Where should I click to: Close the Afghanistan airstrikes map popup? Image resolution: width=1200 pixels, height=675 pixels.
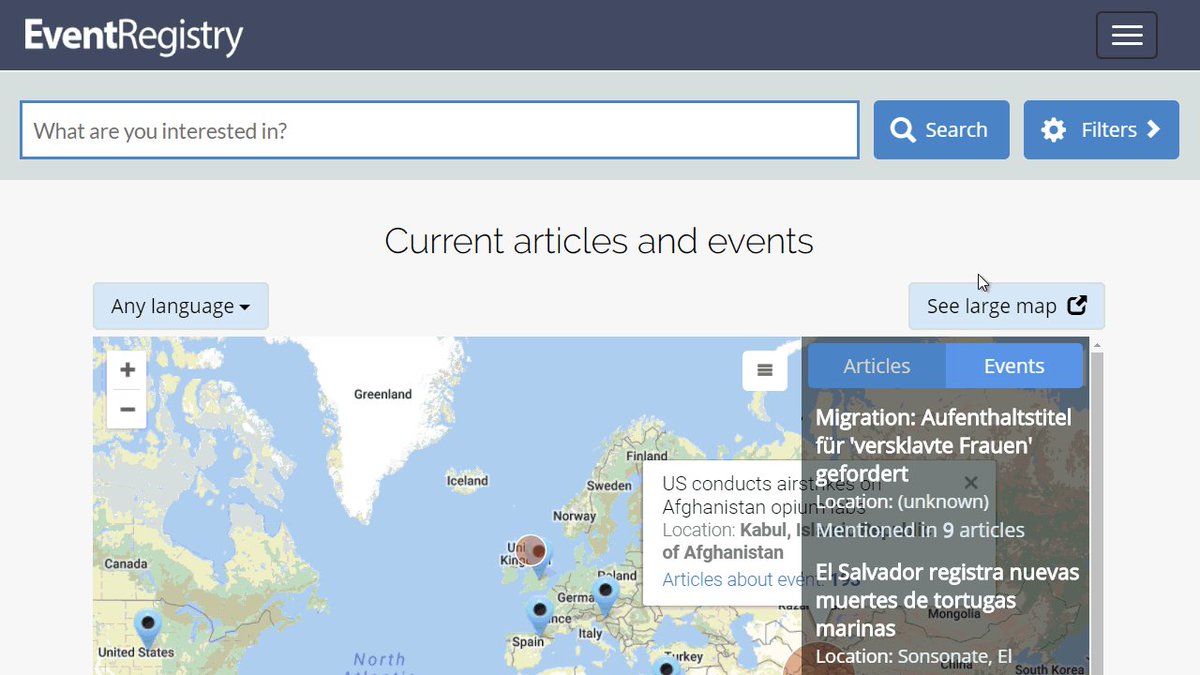[970, 483]
